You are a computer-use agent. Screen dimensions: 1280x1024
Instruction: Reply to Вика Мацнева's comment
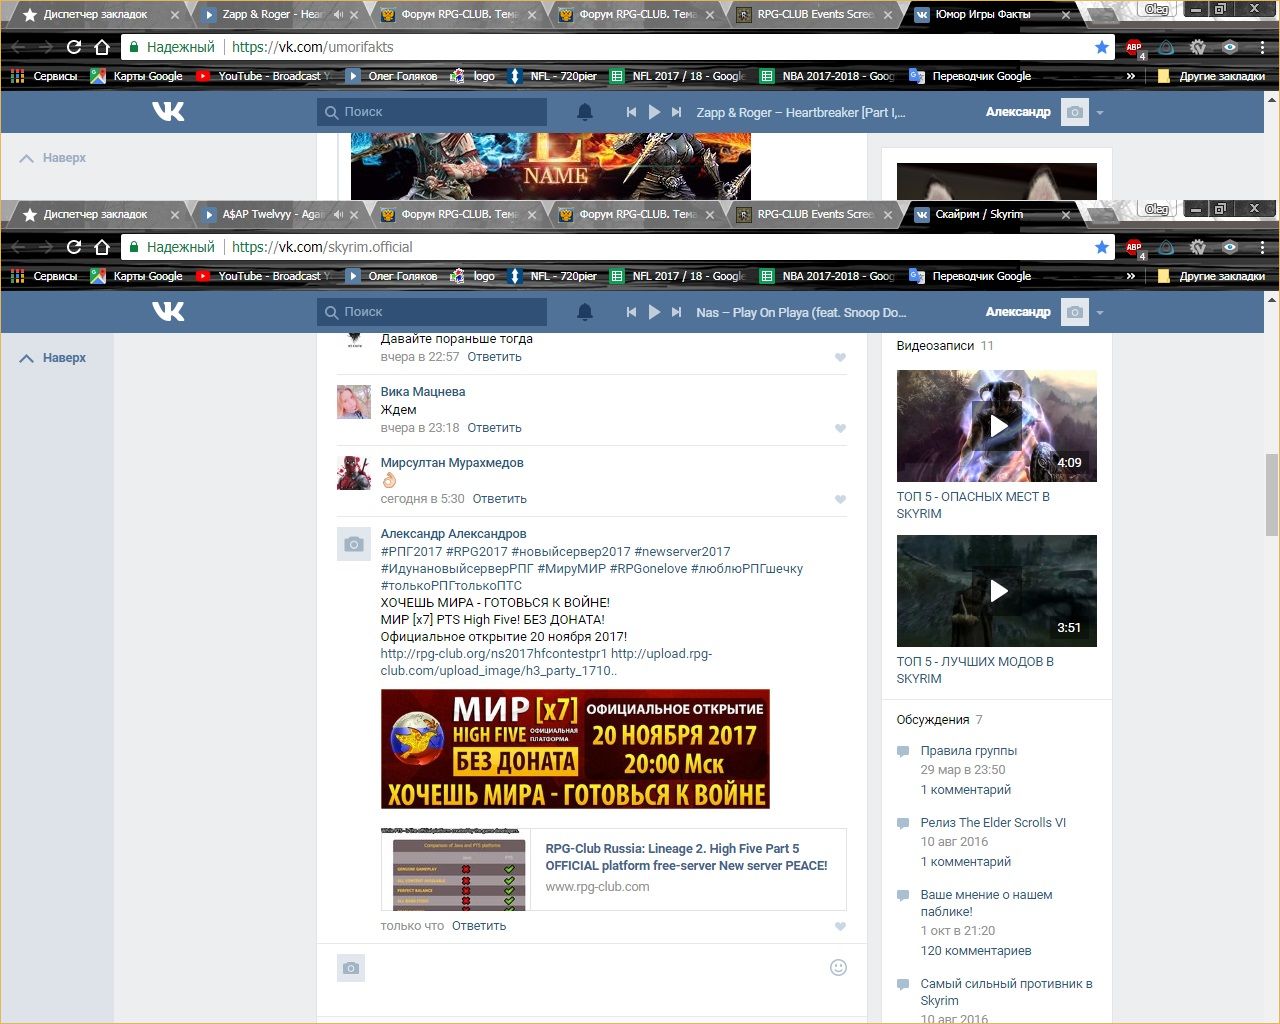point(494,428)
